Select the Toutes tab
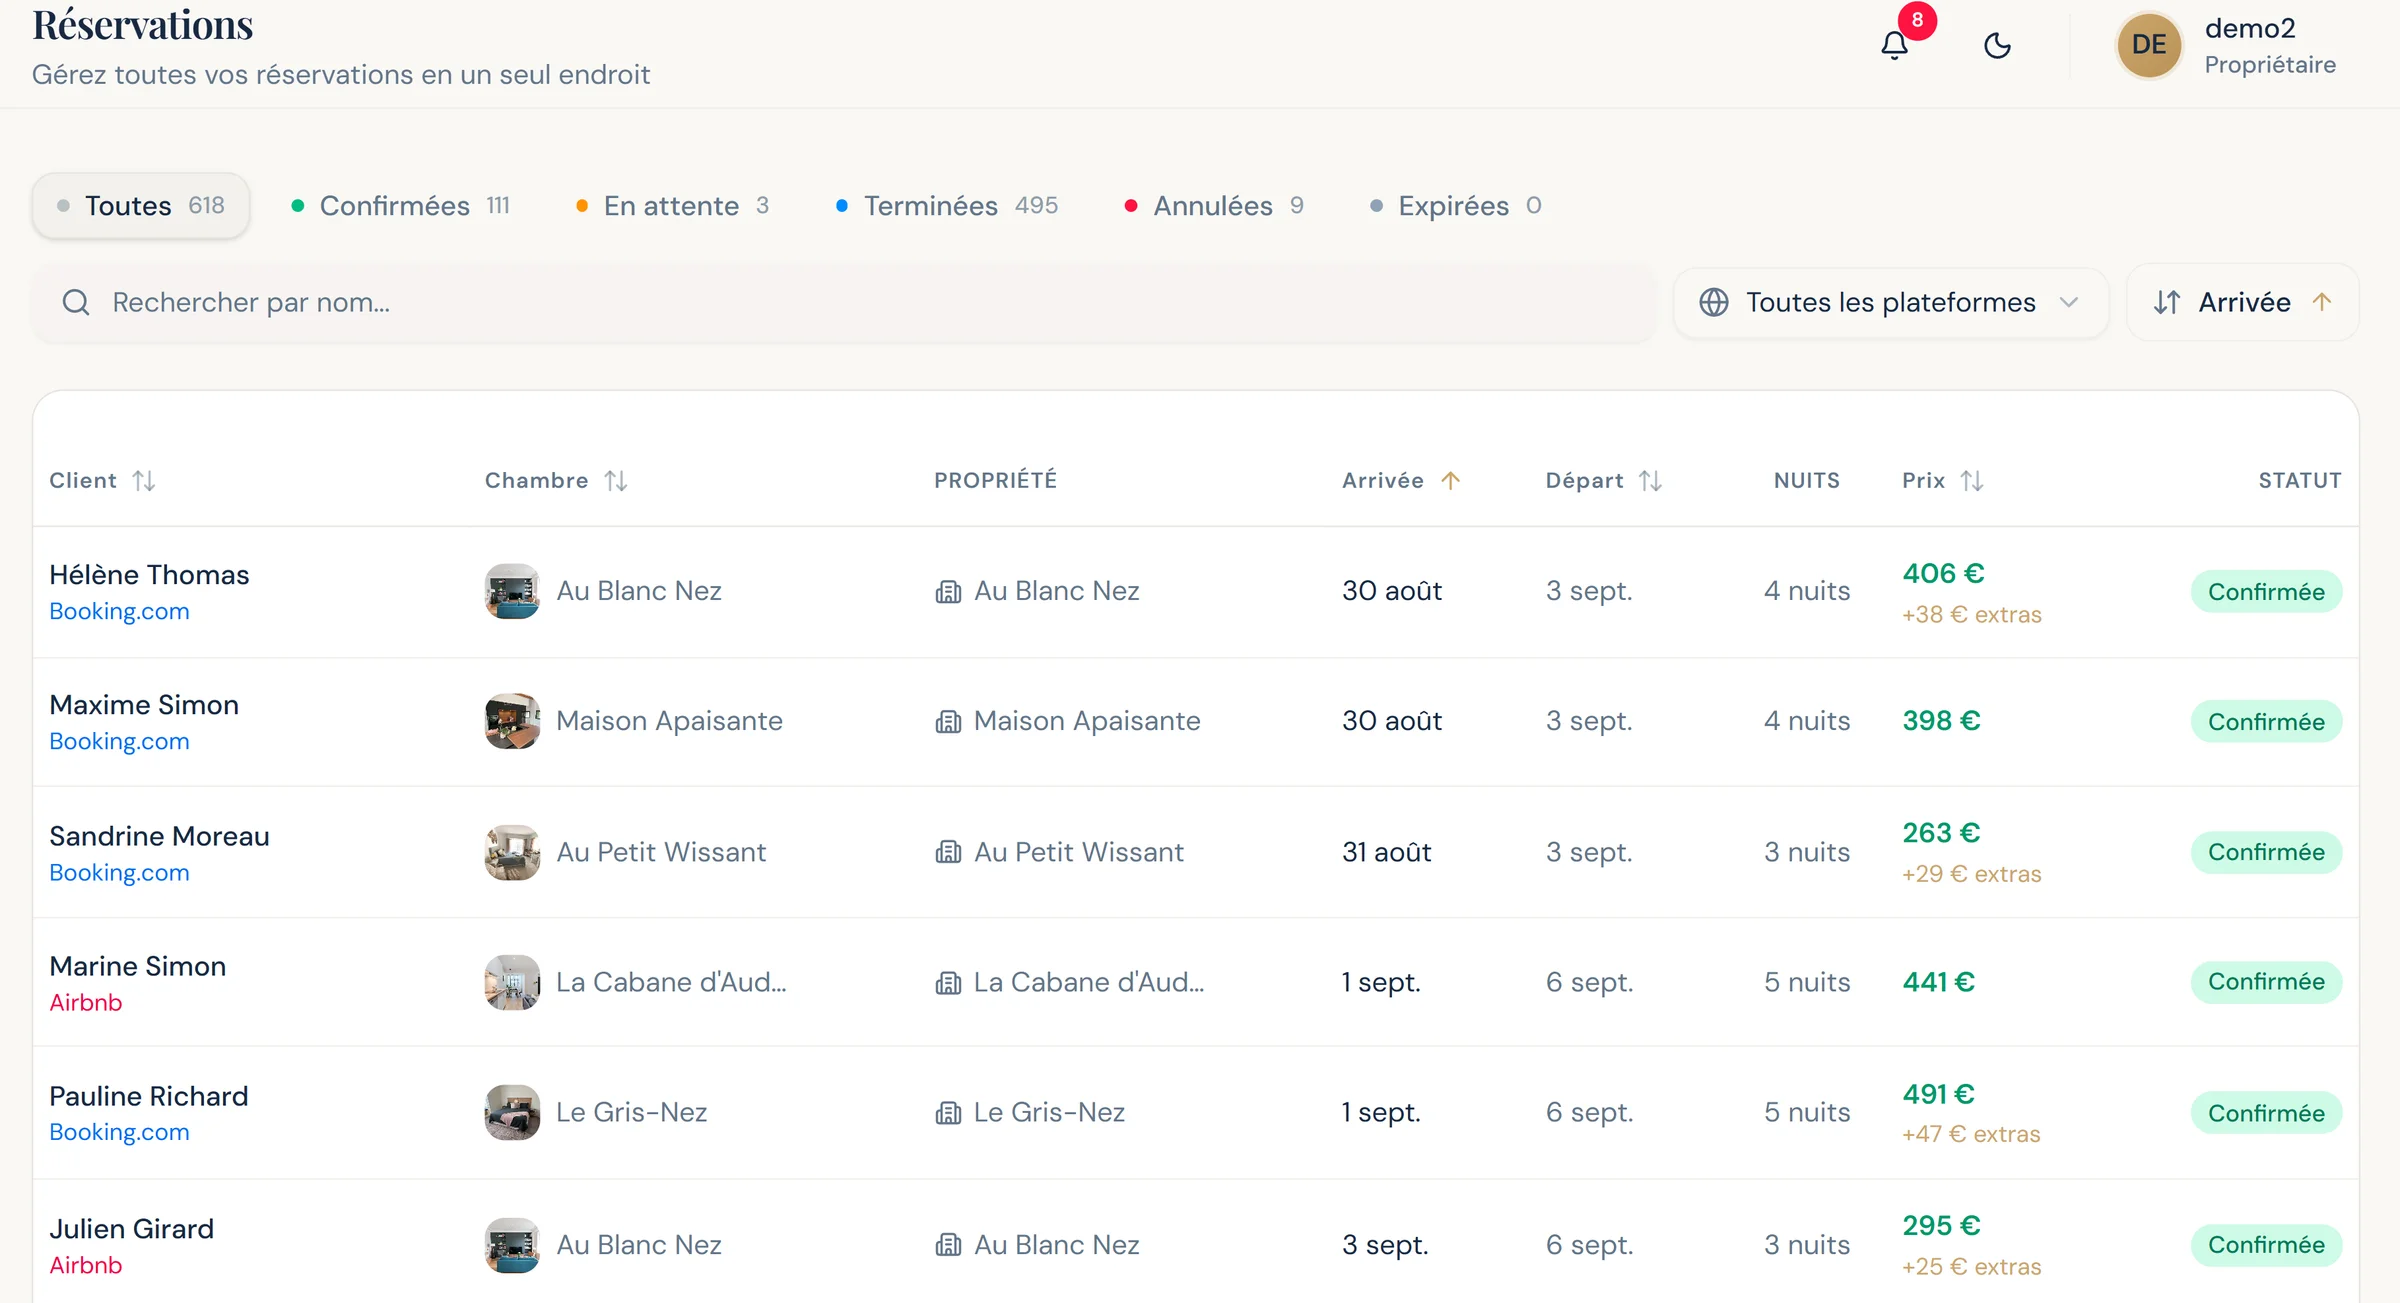The image size is (2400, 1303). (x=141, y=206)
